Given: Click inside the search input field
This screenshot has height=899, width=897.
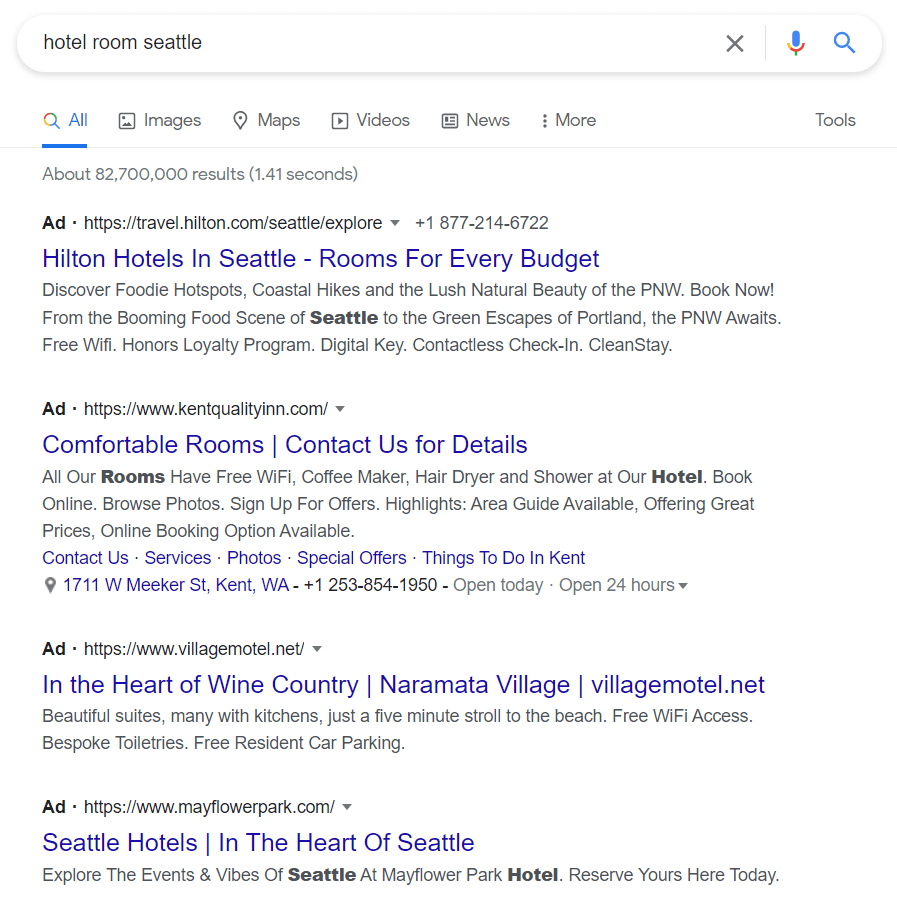Looking at the screenshot, I should point(370,43).
